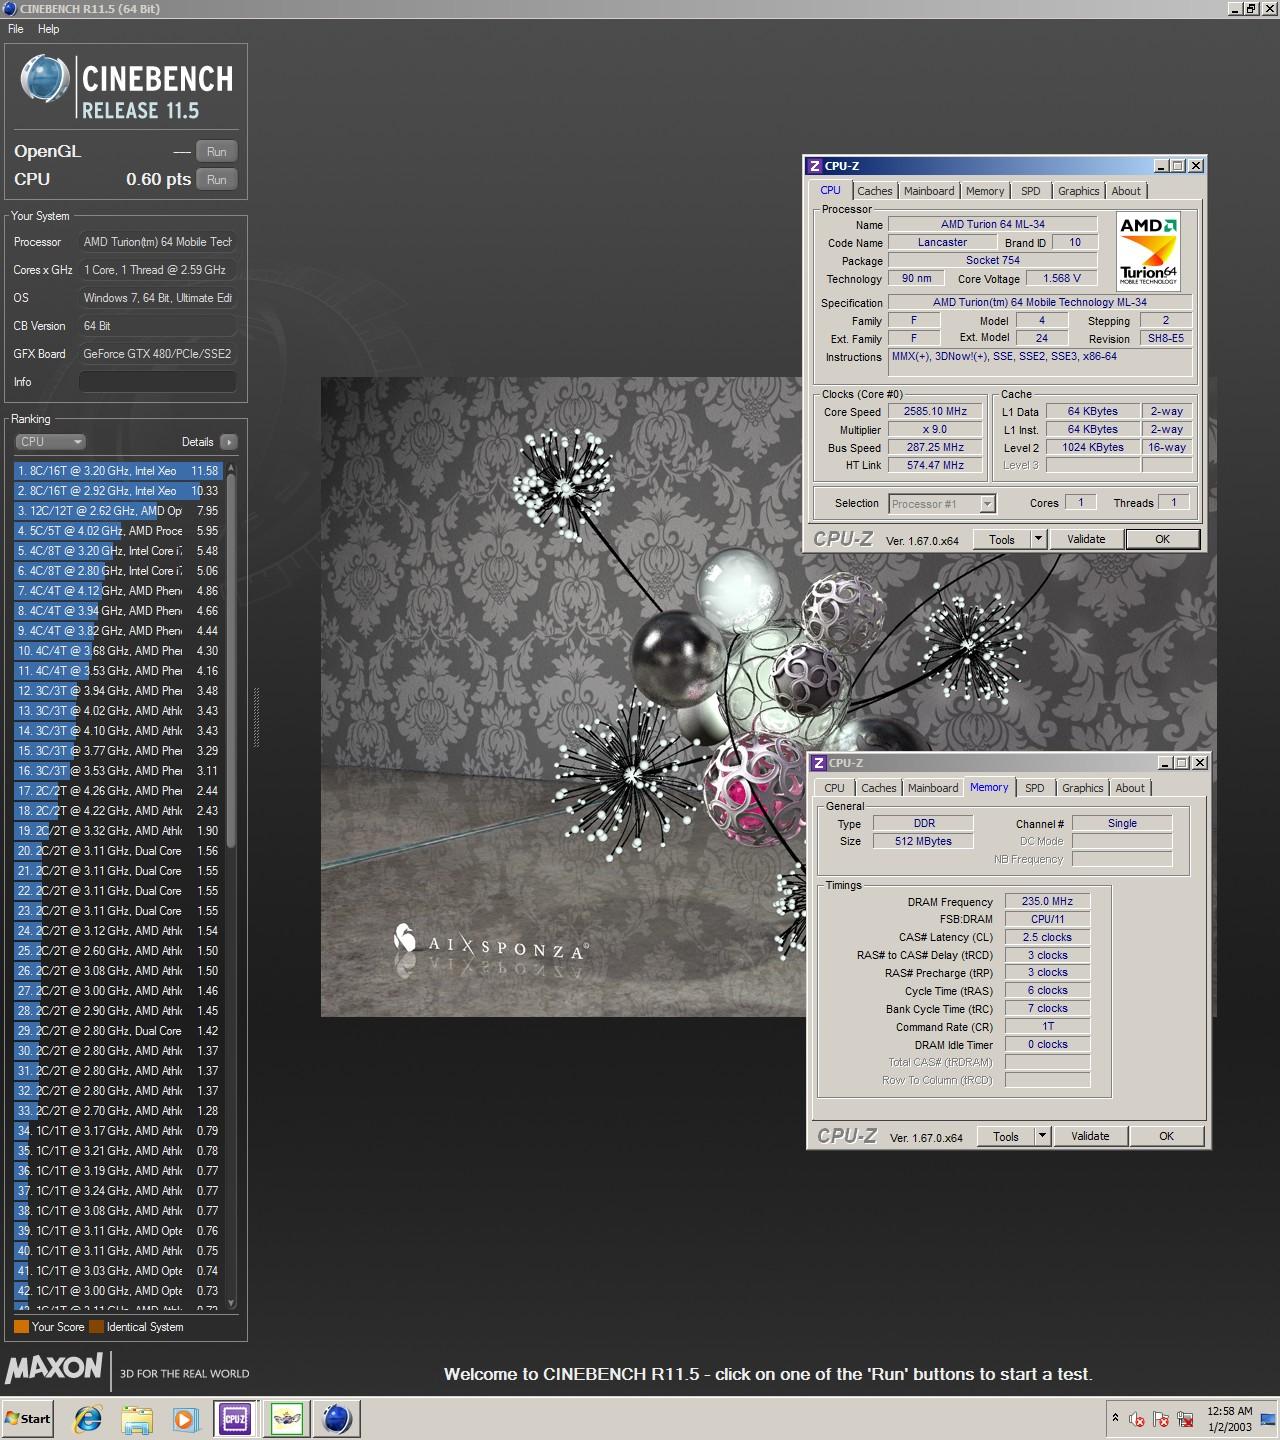Viewport: 1280px width, 1440px height.
Task: Select ranking entry 17 with score 2.44
Action: pos(118,790)
